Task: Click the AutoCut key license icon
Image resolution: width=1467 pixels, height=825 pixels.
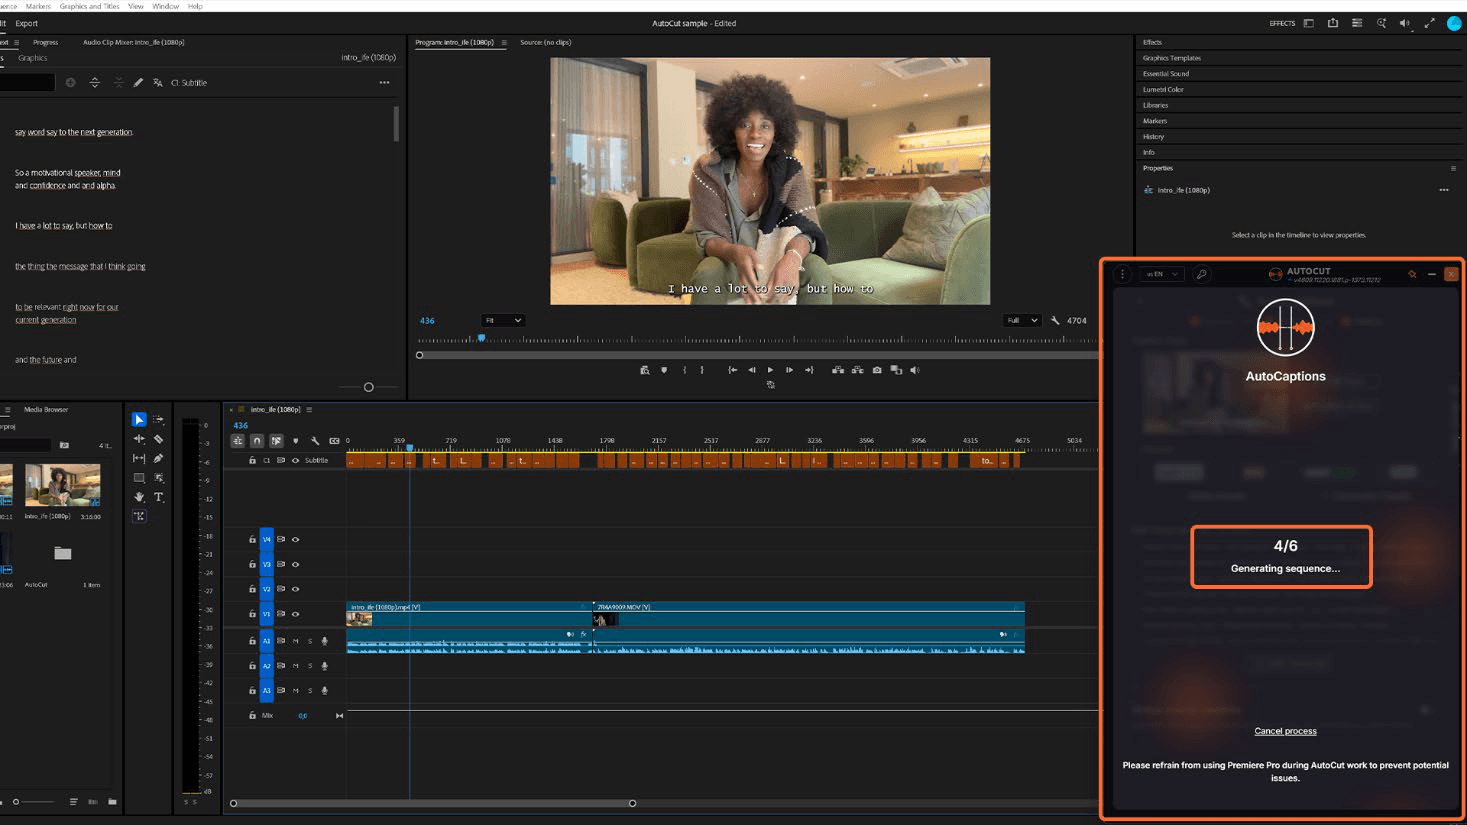Action: (x=1202, y=274)
